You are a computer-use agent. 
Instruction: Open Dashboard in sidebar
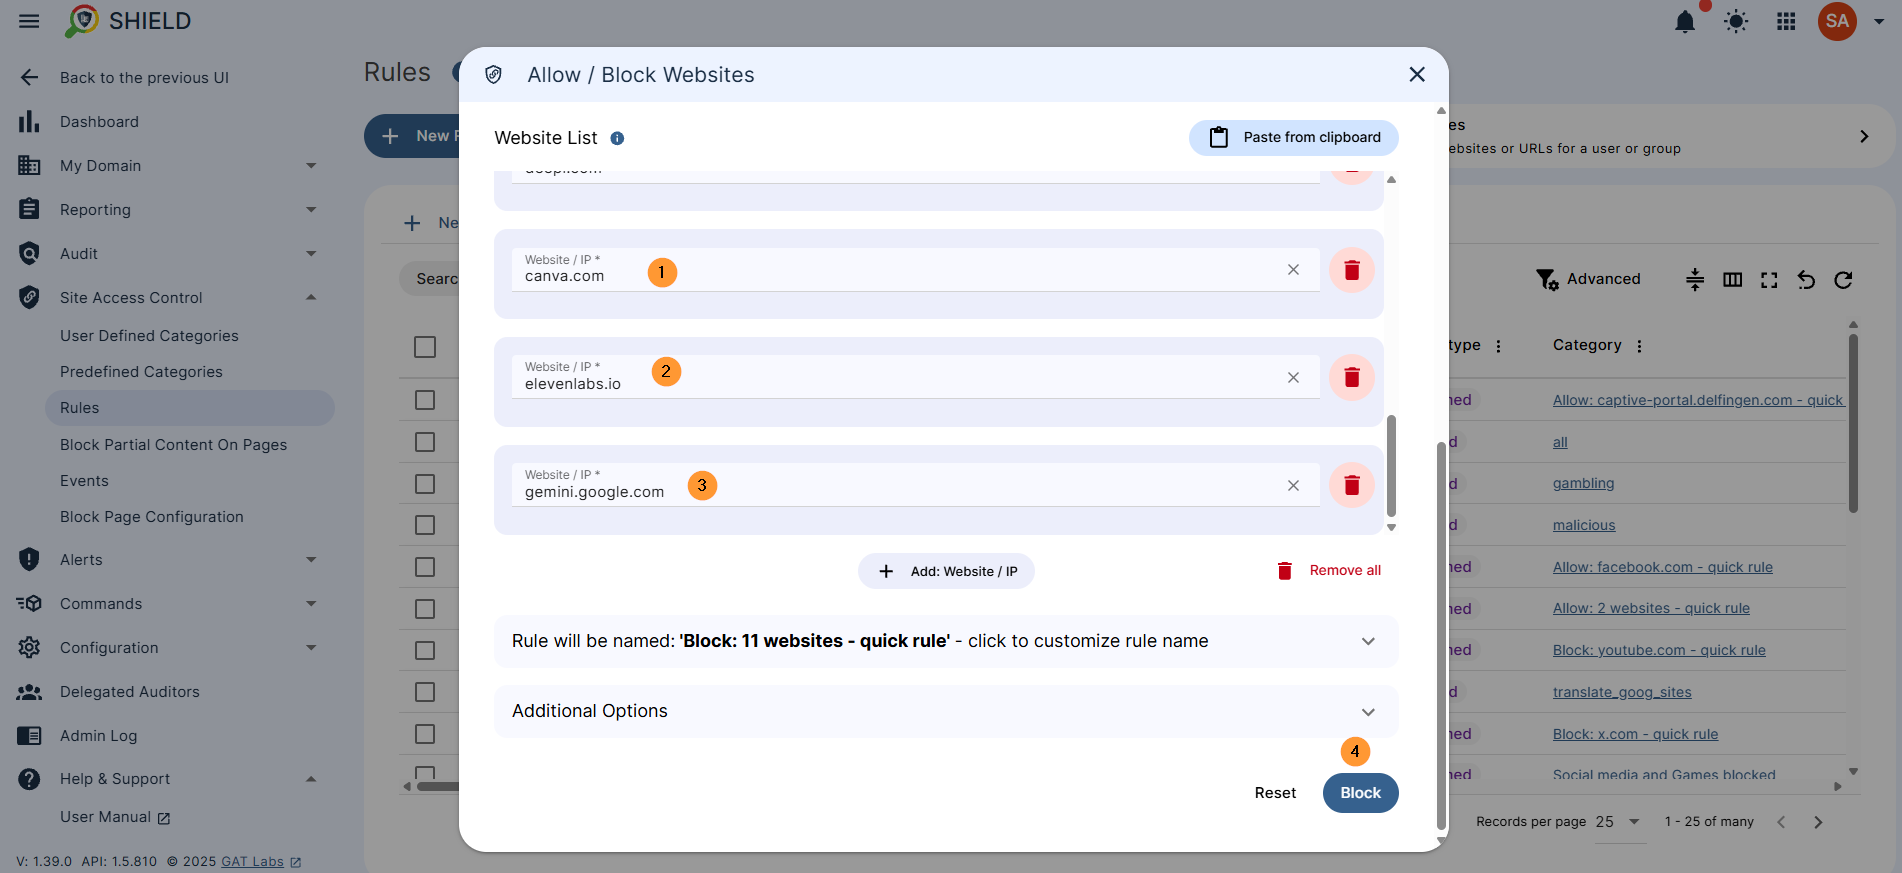tap(99, 122)
